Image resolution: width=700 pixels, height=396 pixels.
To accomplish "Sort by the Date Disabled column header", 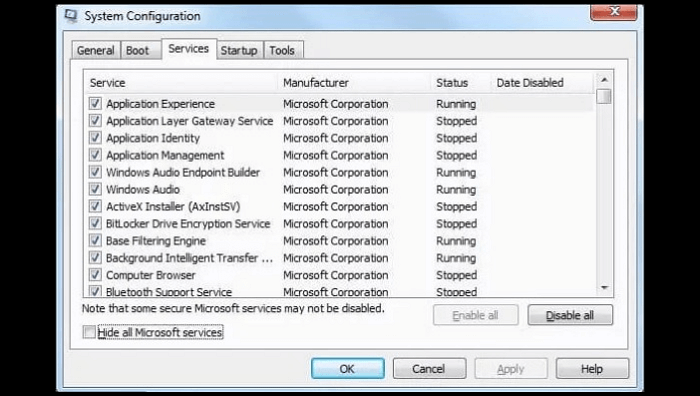I will tap(542, 83).
